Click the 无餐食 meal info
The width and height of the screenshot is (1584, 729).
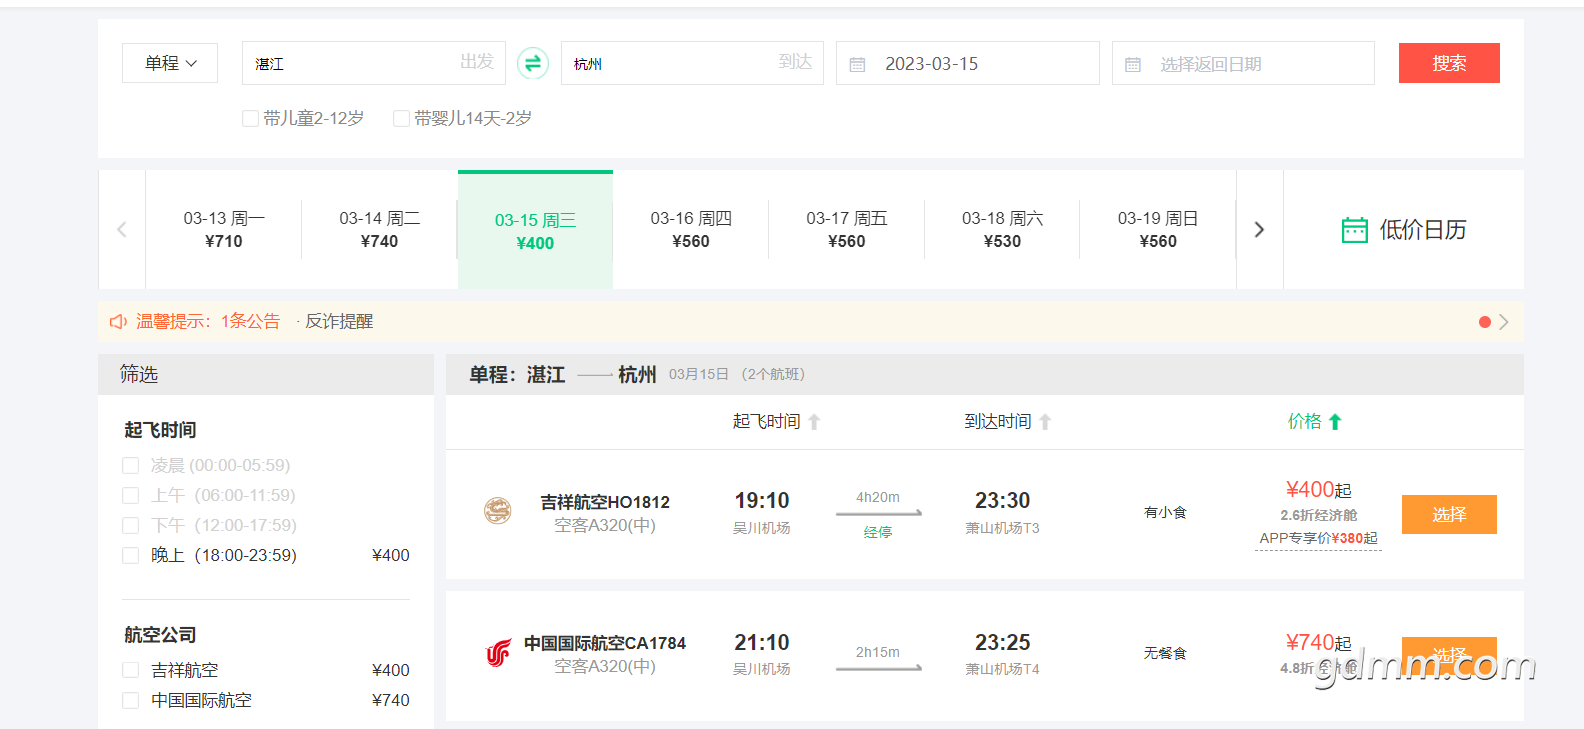(1165, 653)
